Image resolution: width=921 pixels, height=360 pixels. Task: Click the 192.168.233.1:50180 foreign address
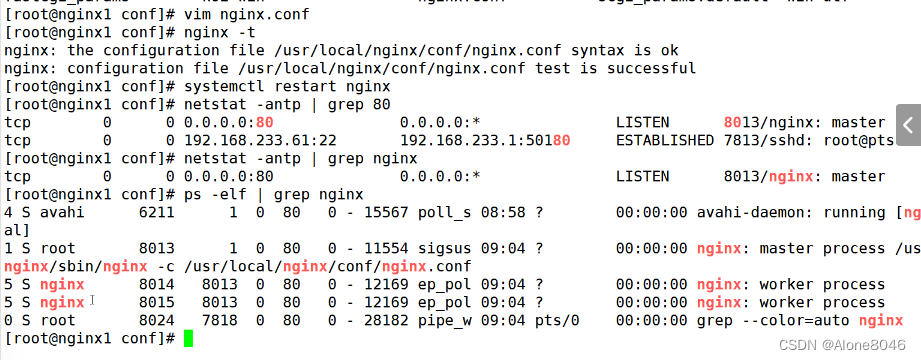(485, 140)
